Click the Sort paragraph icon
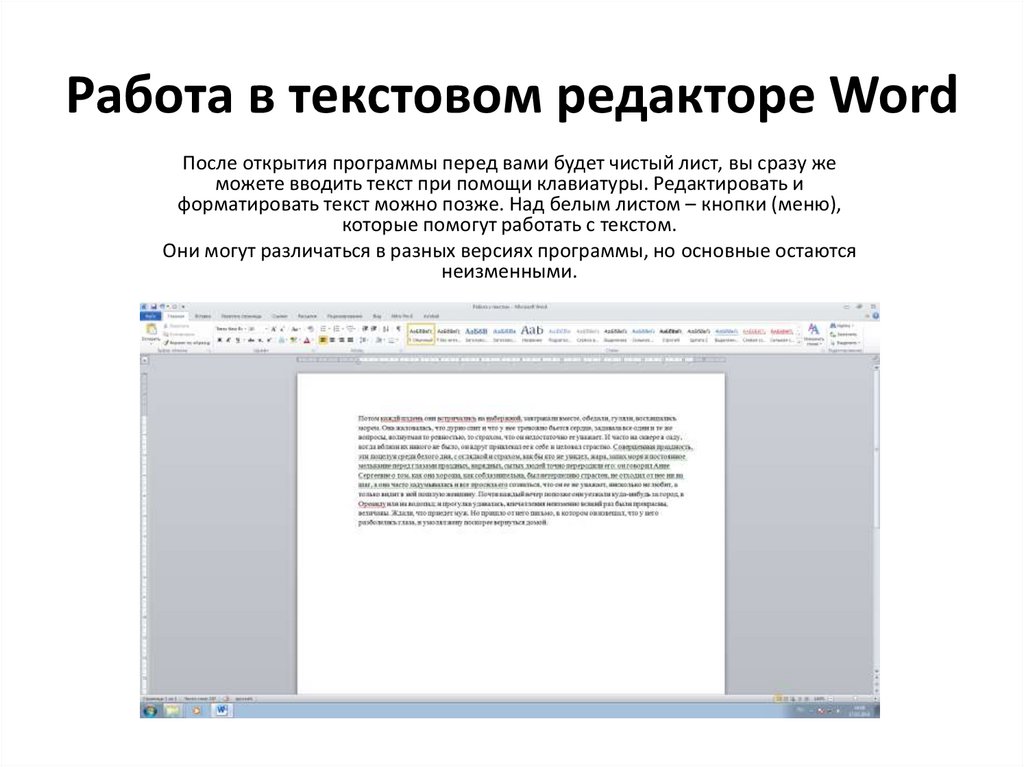The width and height of the screenshot is (1024, 767). coord(385,328)
